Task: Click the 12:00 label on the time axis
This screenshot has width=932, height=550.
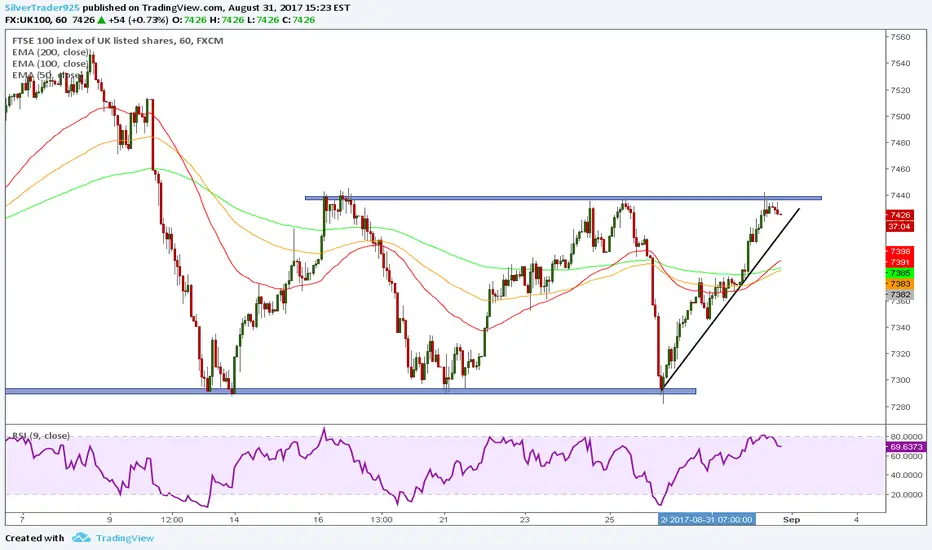Action: (172, 520)
